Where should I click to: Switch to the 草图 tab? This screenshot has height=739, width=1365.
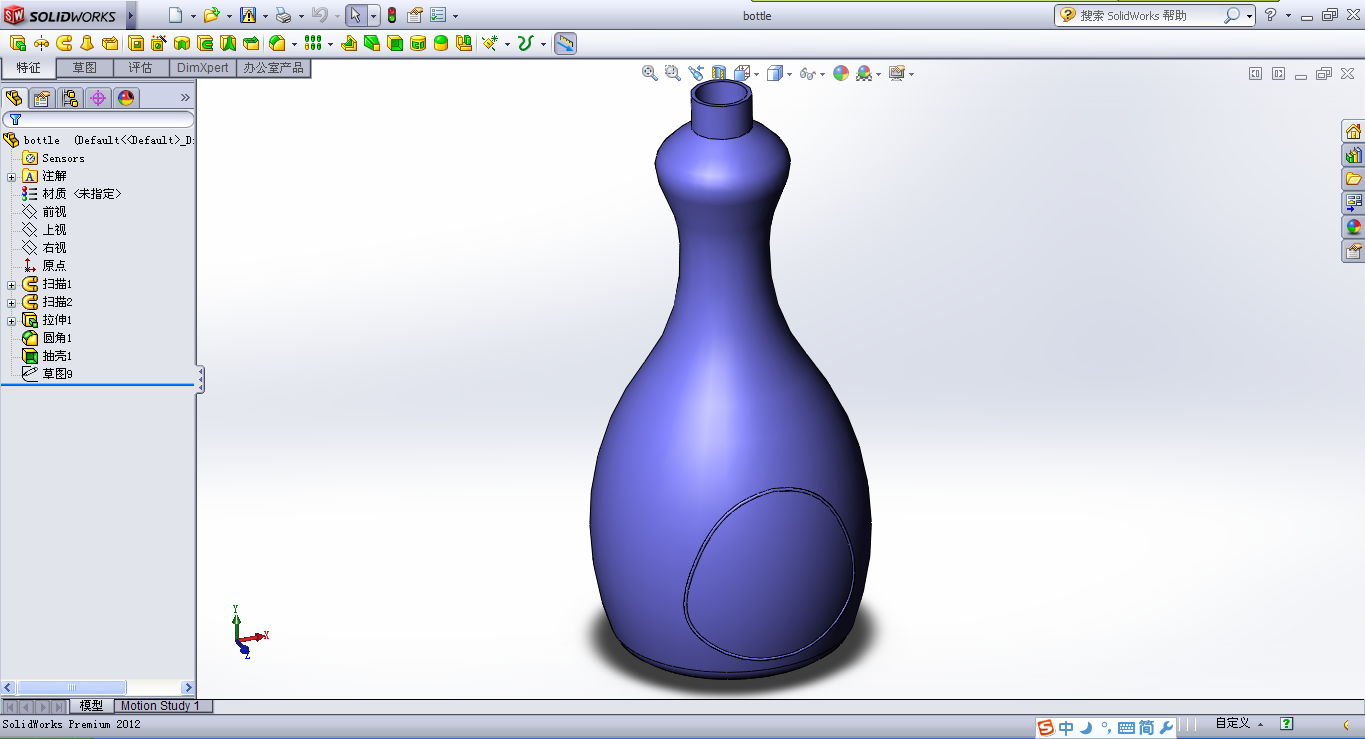tap(84, 68)
